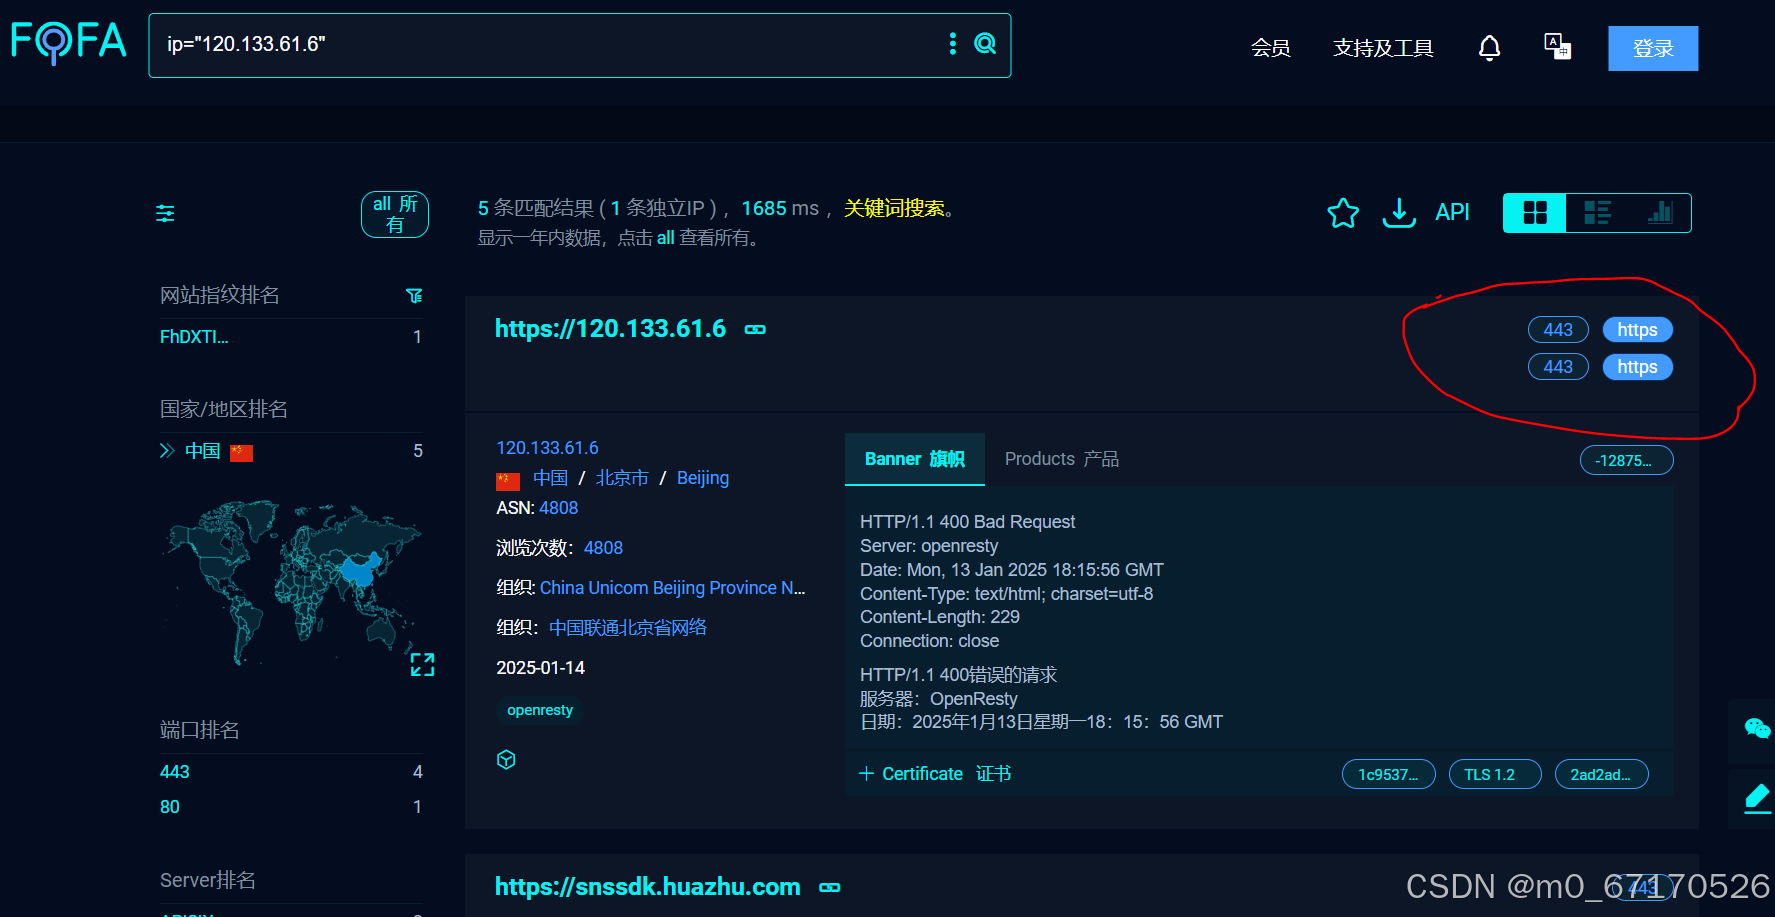The height and width of the screenshot is (917, 1775).
Task: Filter the website fingerprint ranking
Action: (414, 295)
